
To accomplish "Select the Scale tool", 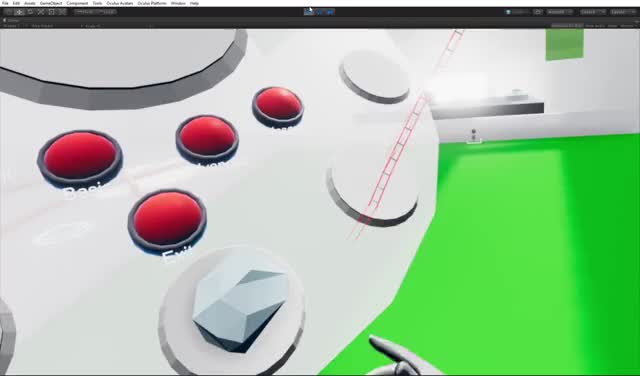I will tap(41, 12).
